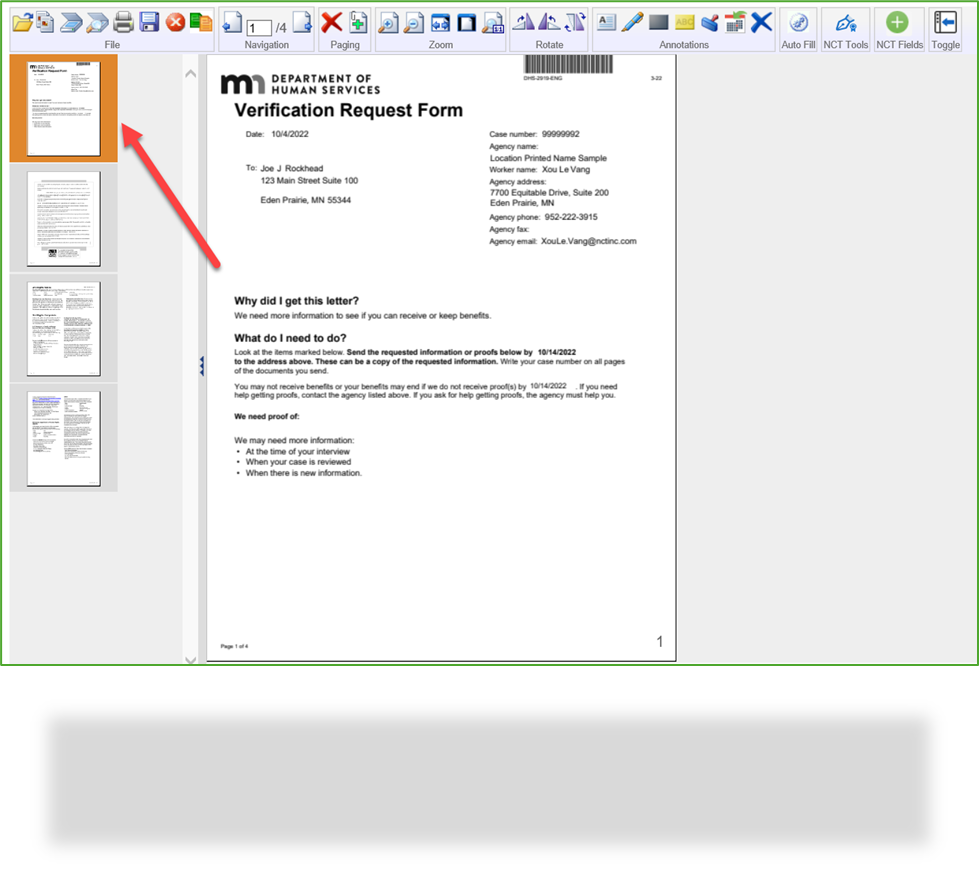Run Auto Fill on the form
This screenshot has width=979, height=870.
pyautogui.click(x=798, y=21)
